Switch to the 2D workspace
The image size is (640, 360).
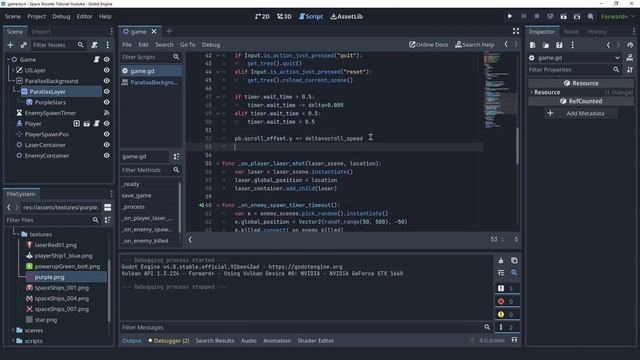click(262, 16)
